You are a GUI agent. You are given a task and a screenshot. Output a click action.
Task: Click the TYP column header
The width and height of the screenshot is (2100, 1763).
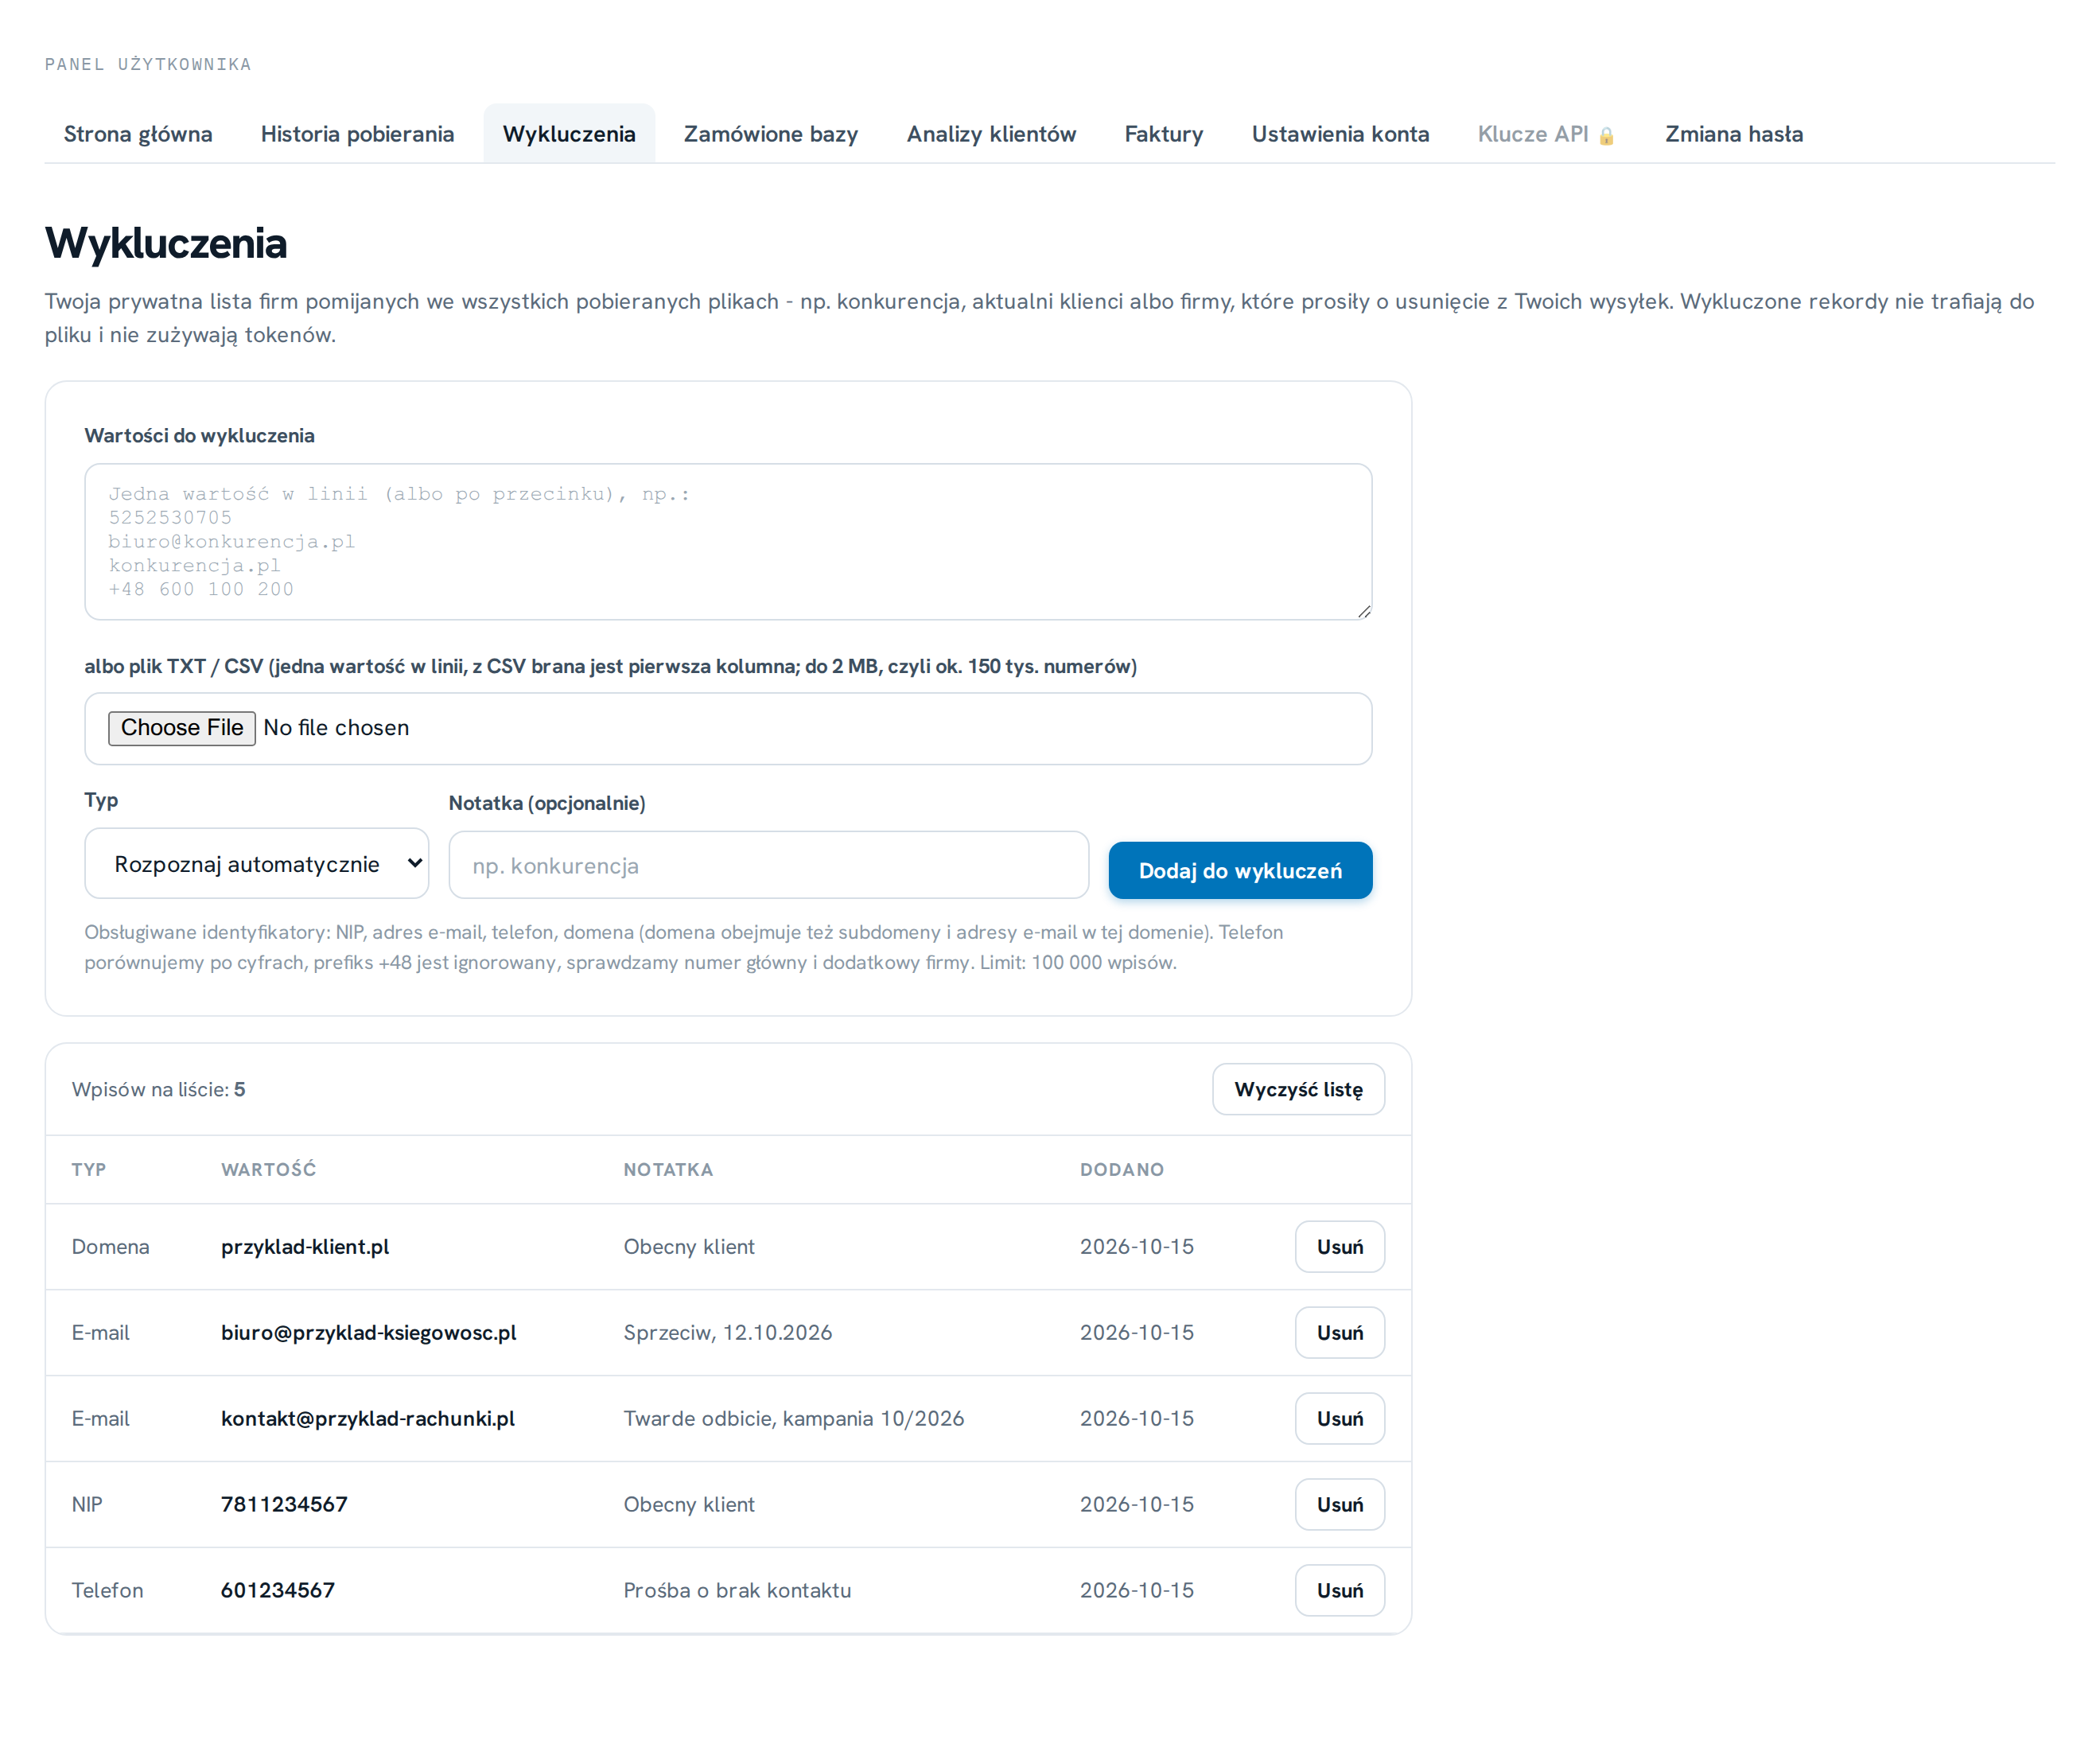coord(89,1169)
